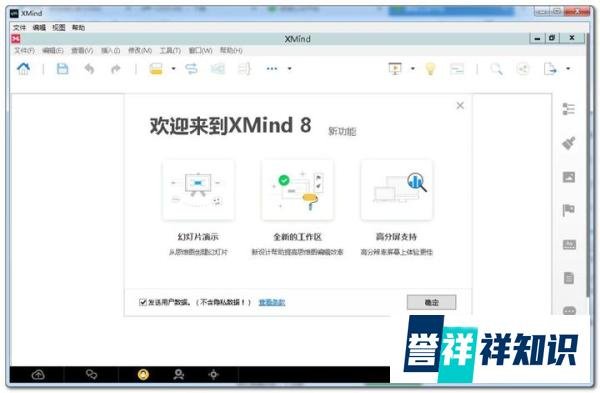Click the 新功能 label beside the title
600x393 pixels.
[342, 131]
